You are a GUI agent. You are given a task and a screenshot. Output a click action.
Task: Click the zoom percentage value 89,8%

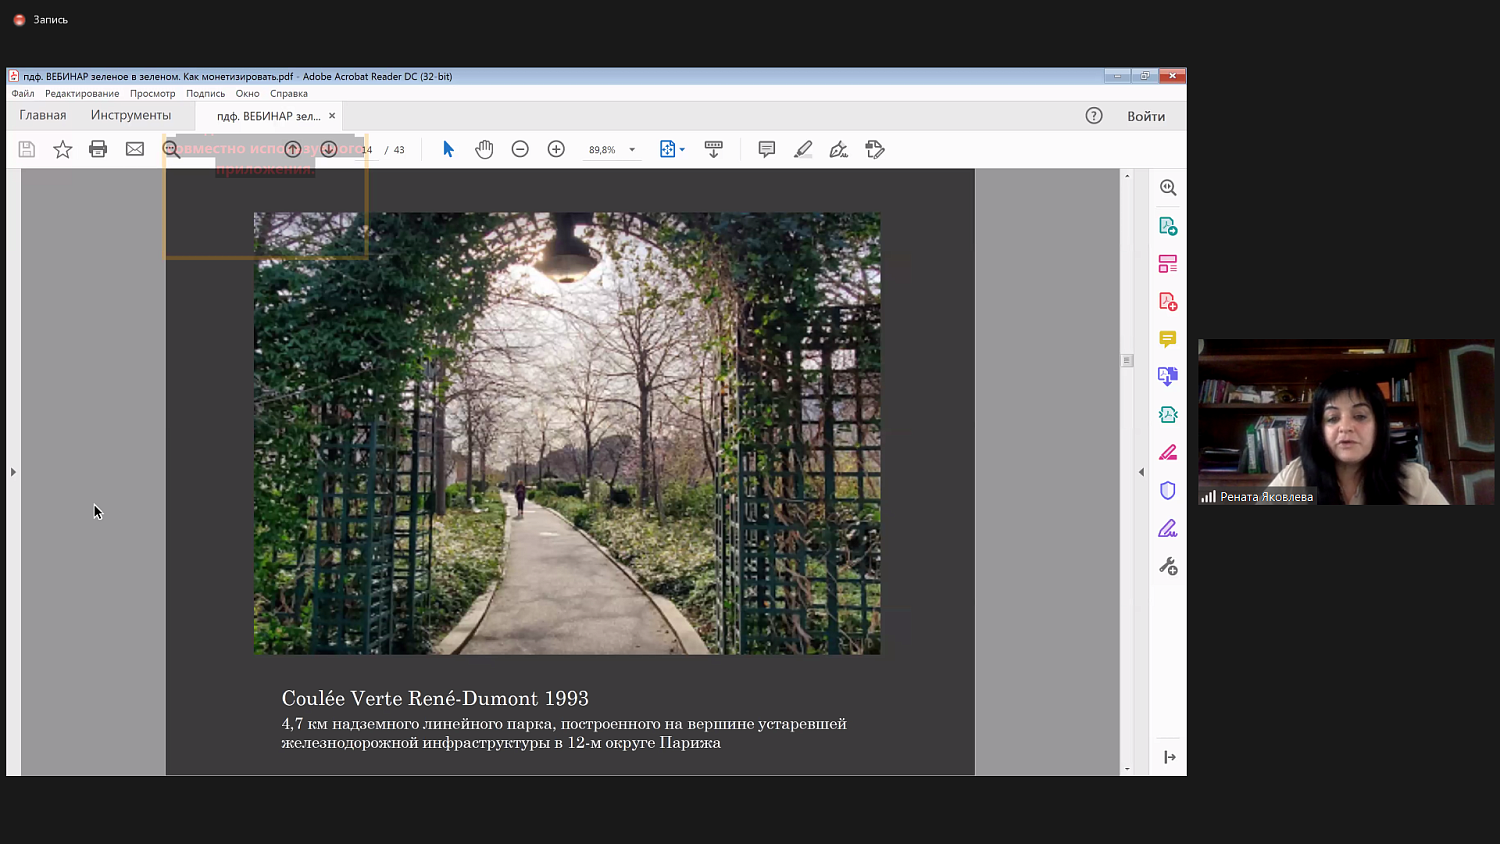(602, 150)
